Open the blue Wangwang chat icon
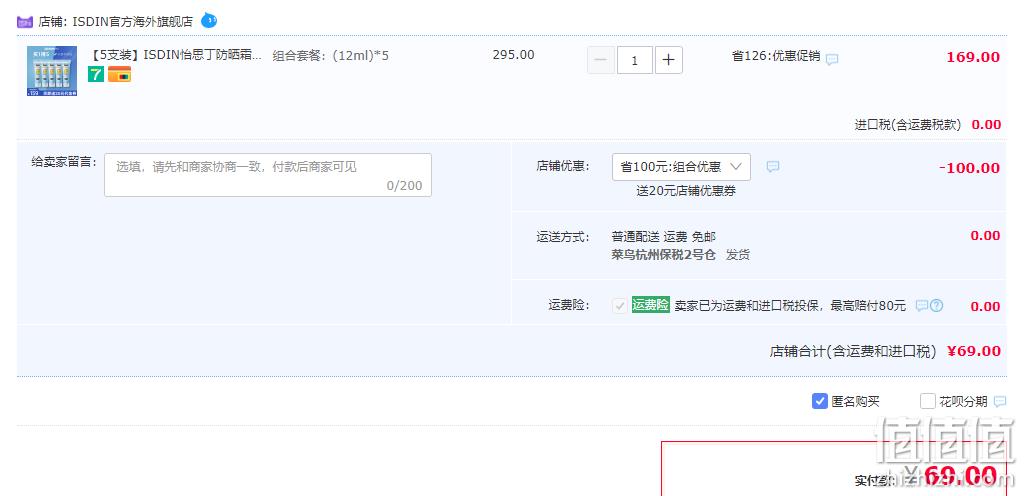Screen dimensions: 1024x496 pos(209,20)
